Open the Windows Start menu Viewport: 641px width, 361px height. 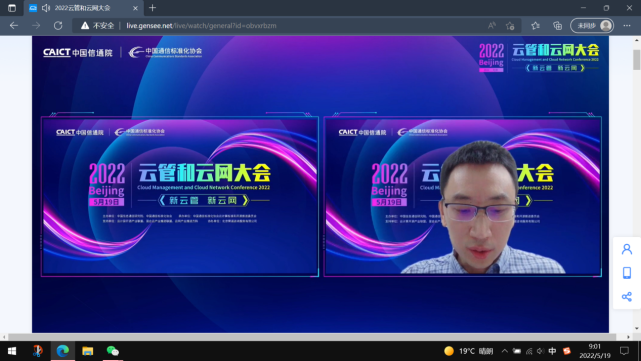point(12,351)
